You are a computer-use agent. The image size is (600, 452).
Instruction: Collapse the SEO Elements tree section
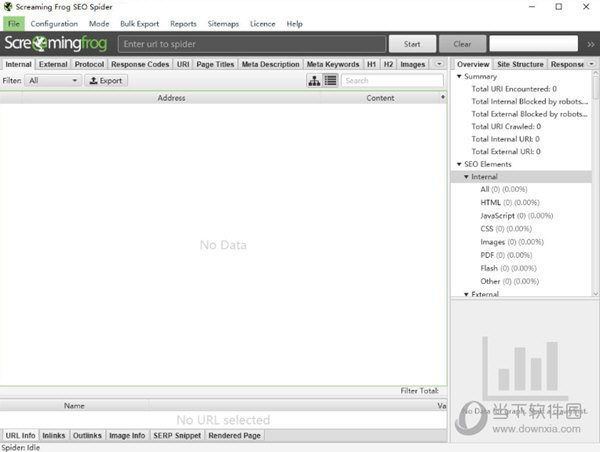point(459,164)
